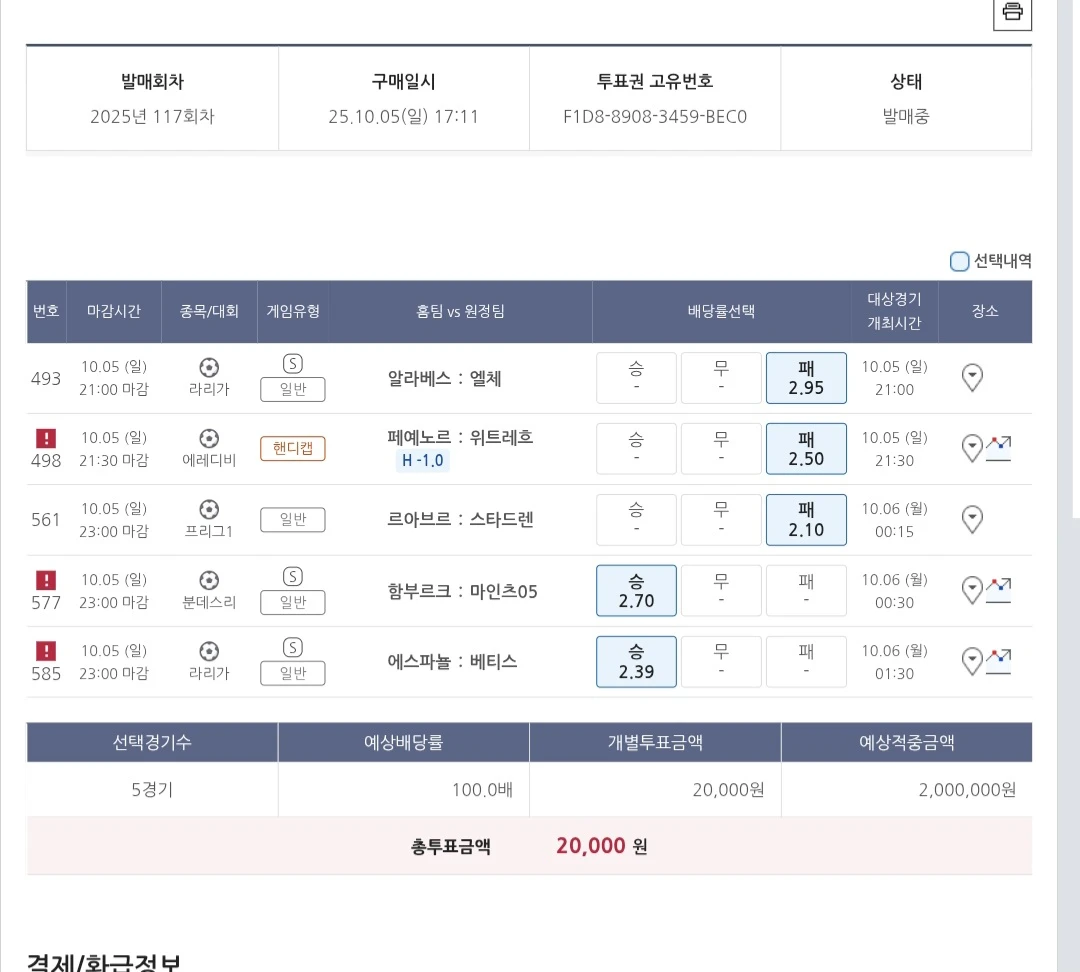This screenshot has width=1080, height=972.
Task: Open odds trend chart for 페예노르 : 위트레흐
Action: pyautogui.click(x=999, y=449)
